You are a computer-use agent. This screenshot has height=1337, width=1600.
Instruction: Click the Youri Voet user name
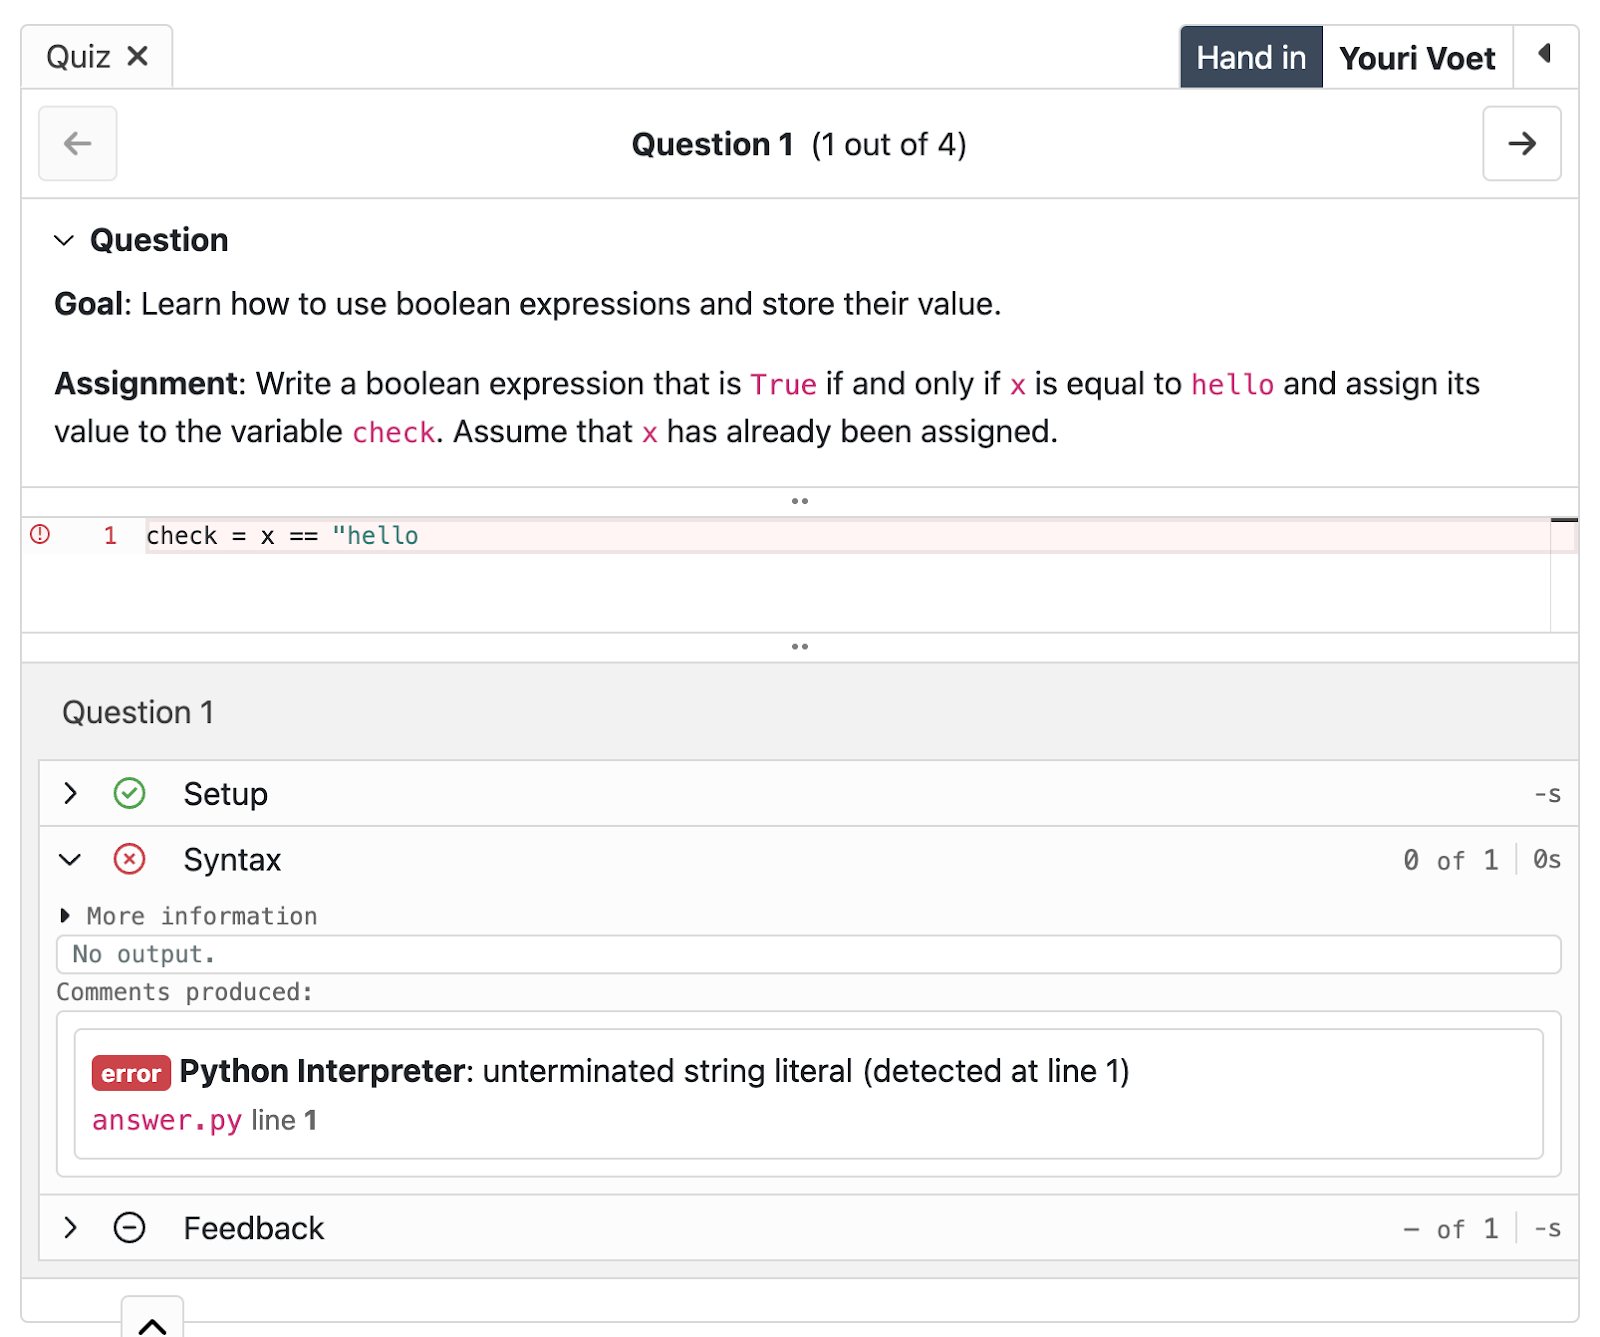pos(1417,58)
